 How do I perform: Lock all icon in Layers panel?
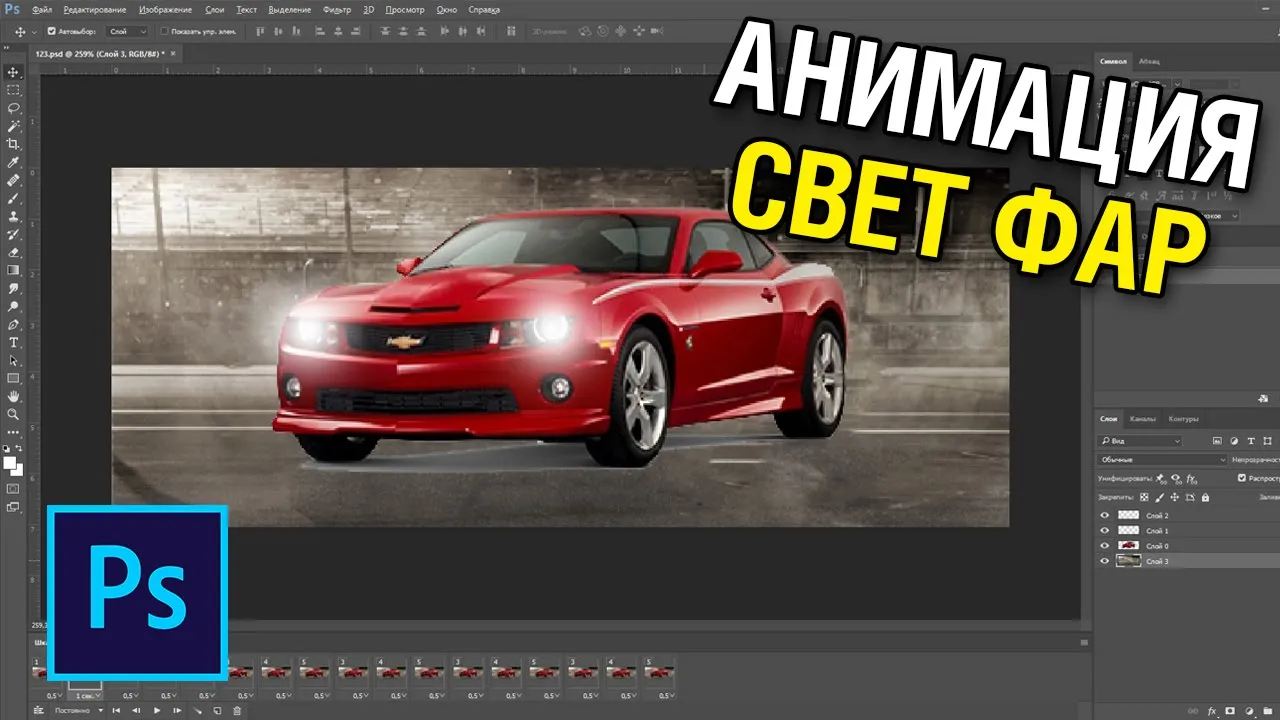(1205, 497)
